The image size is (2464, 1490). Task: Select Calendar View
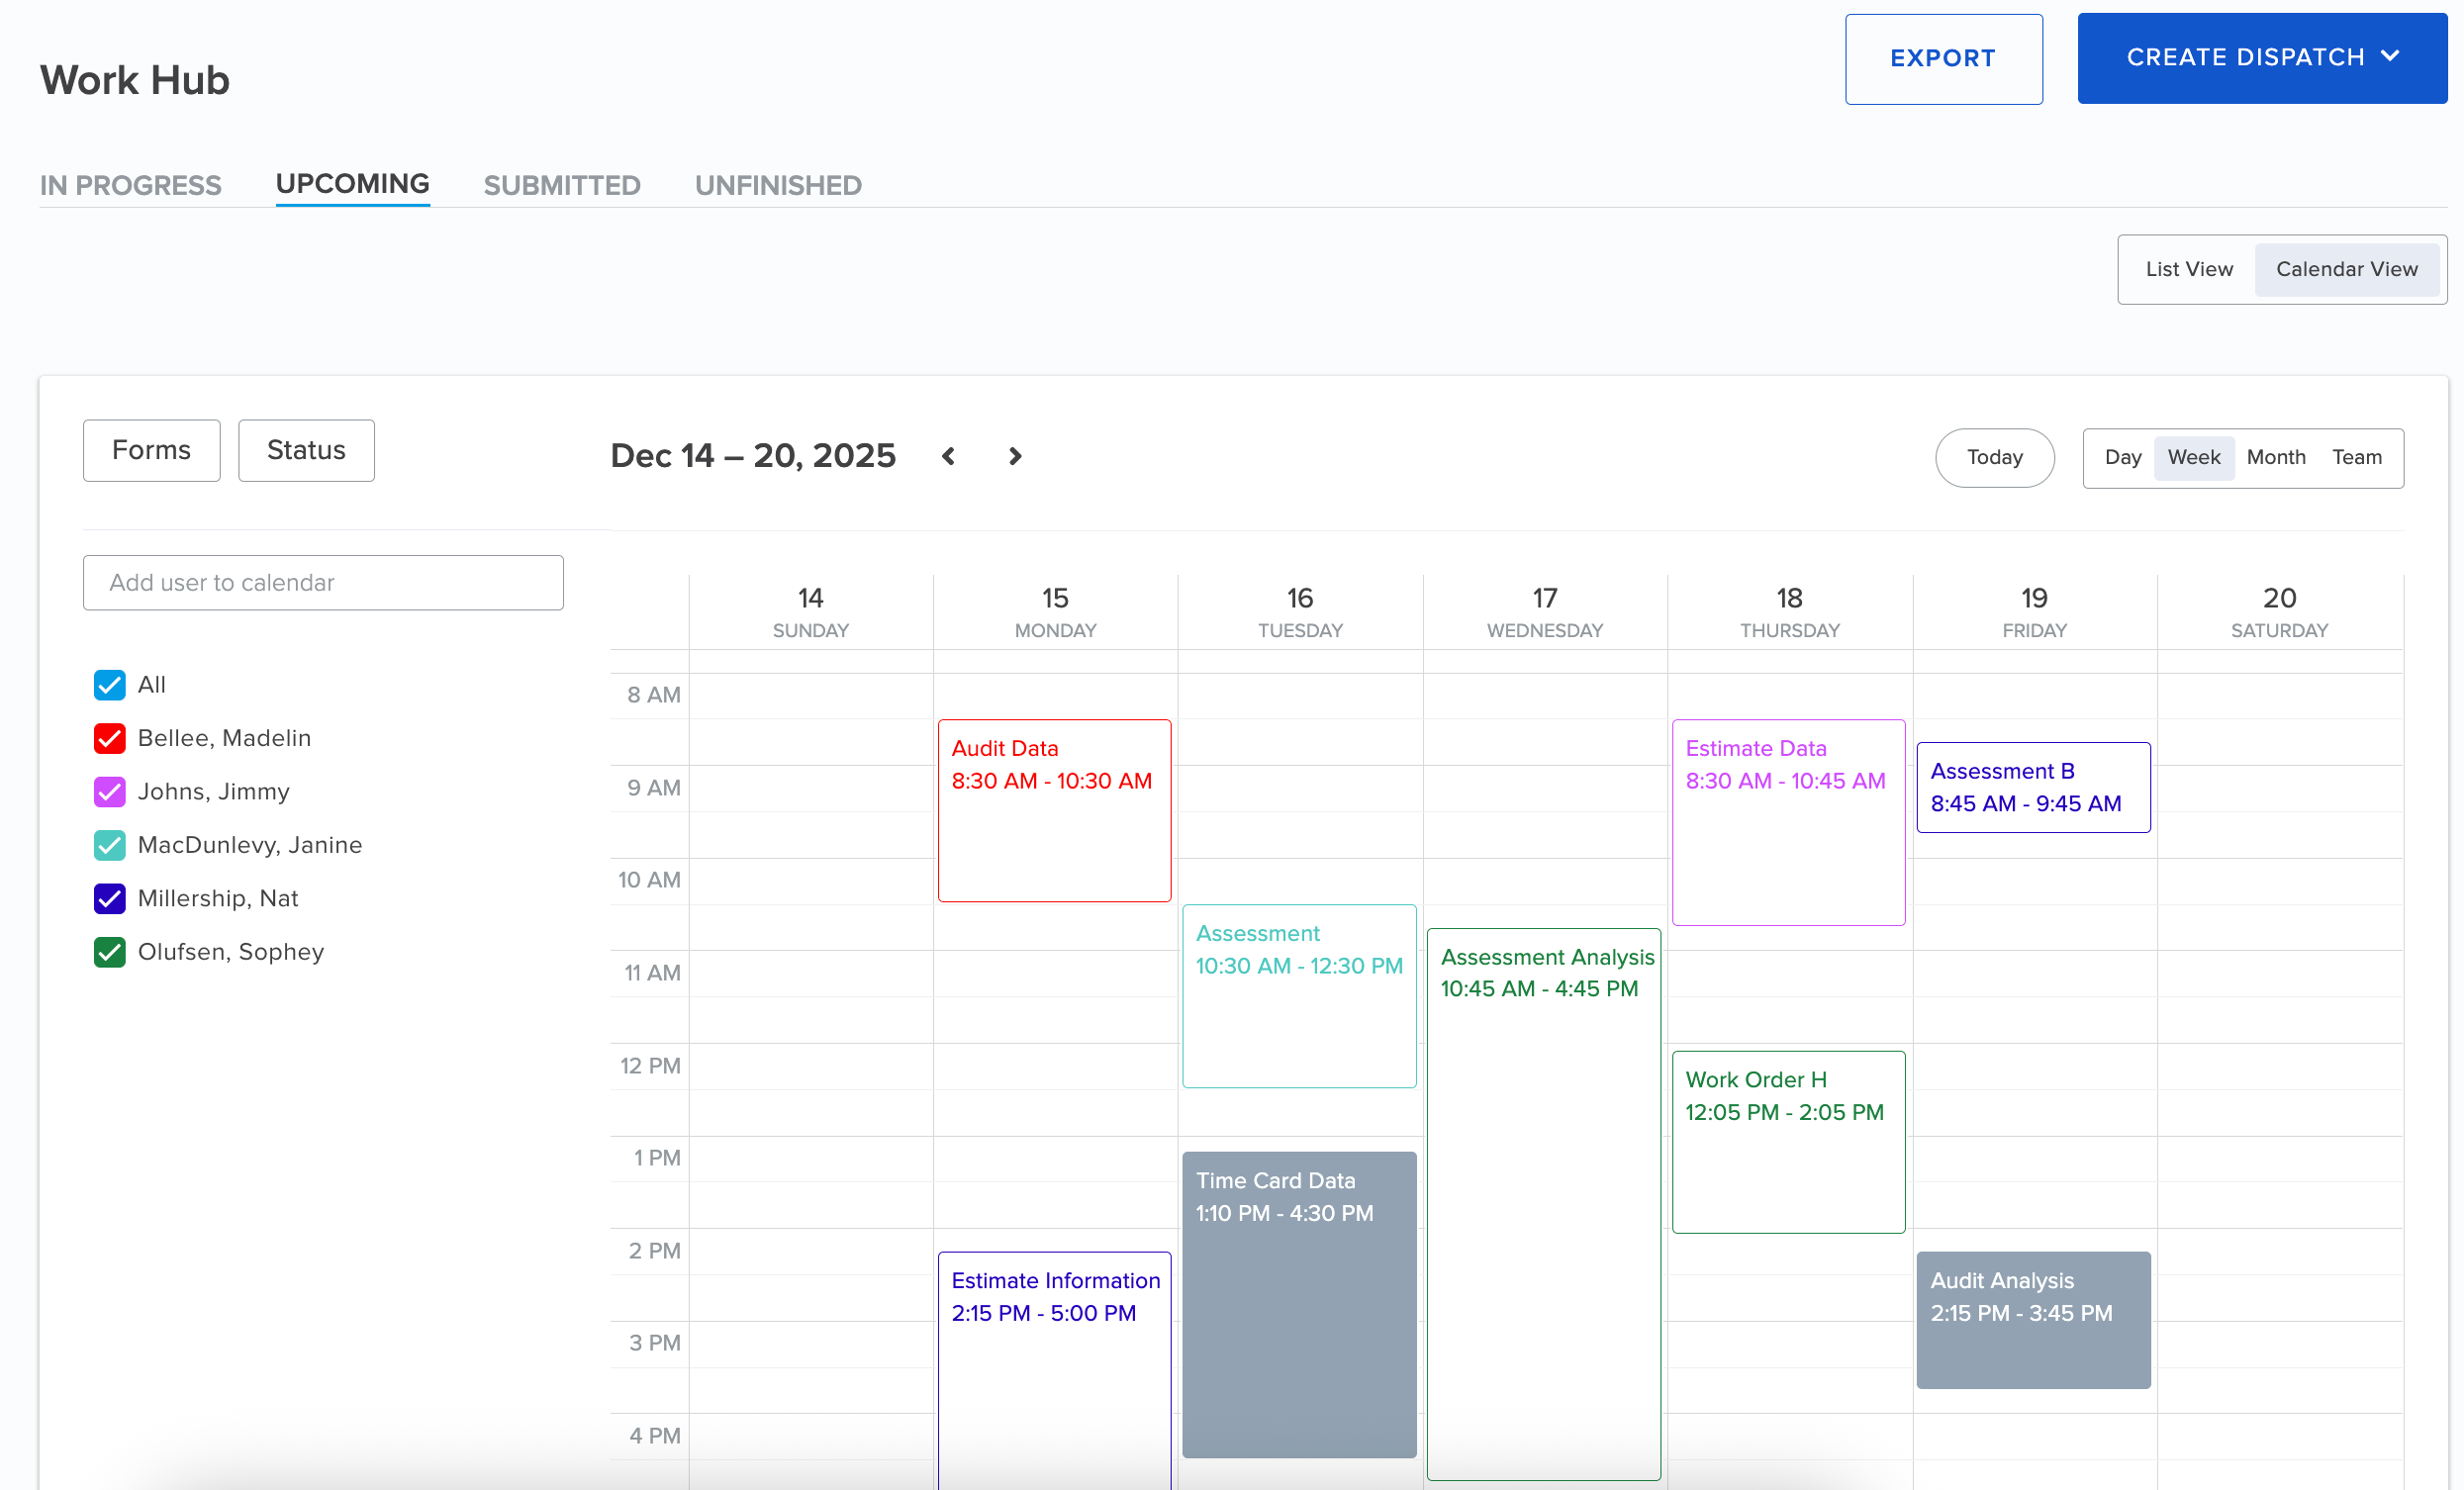point(2346,269)
